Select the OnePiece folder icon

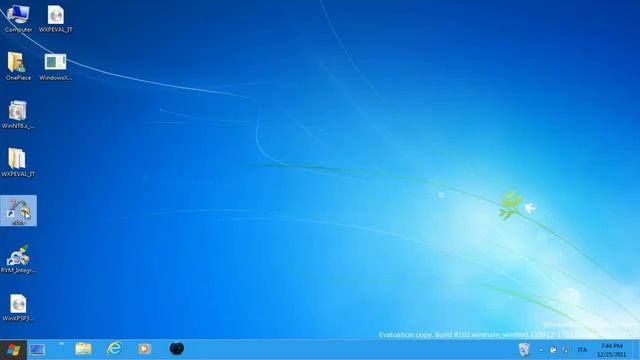point(18,66)
